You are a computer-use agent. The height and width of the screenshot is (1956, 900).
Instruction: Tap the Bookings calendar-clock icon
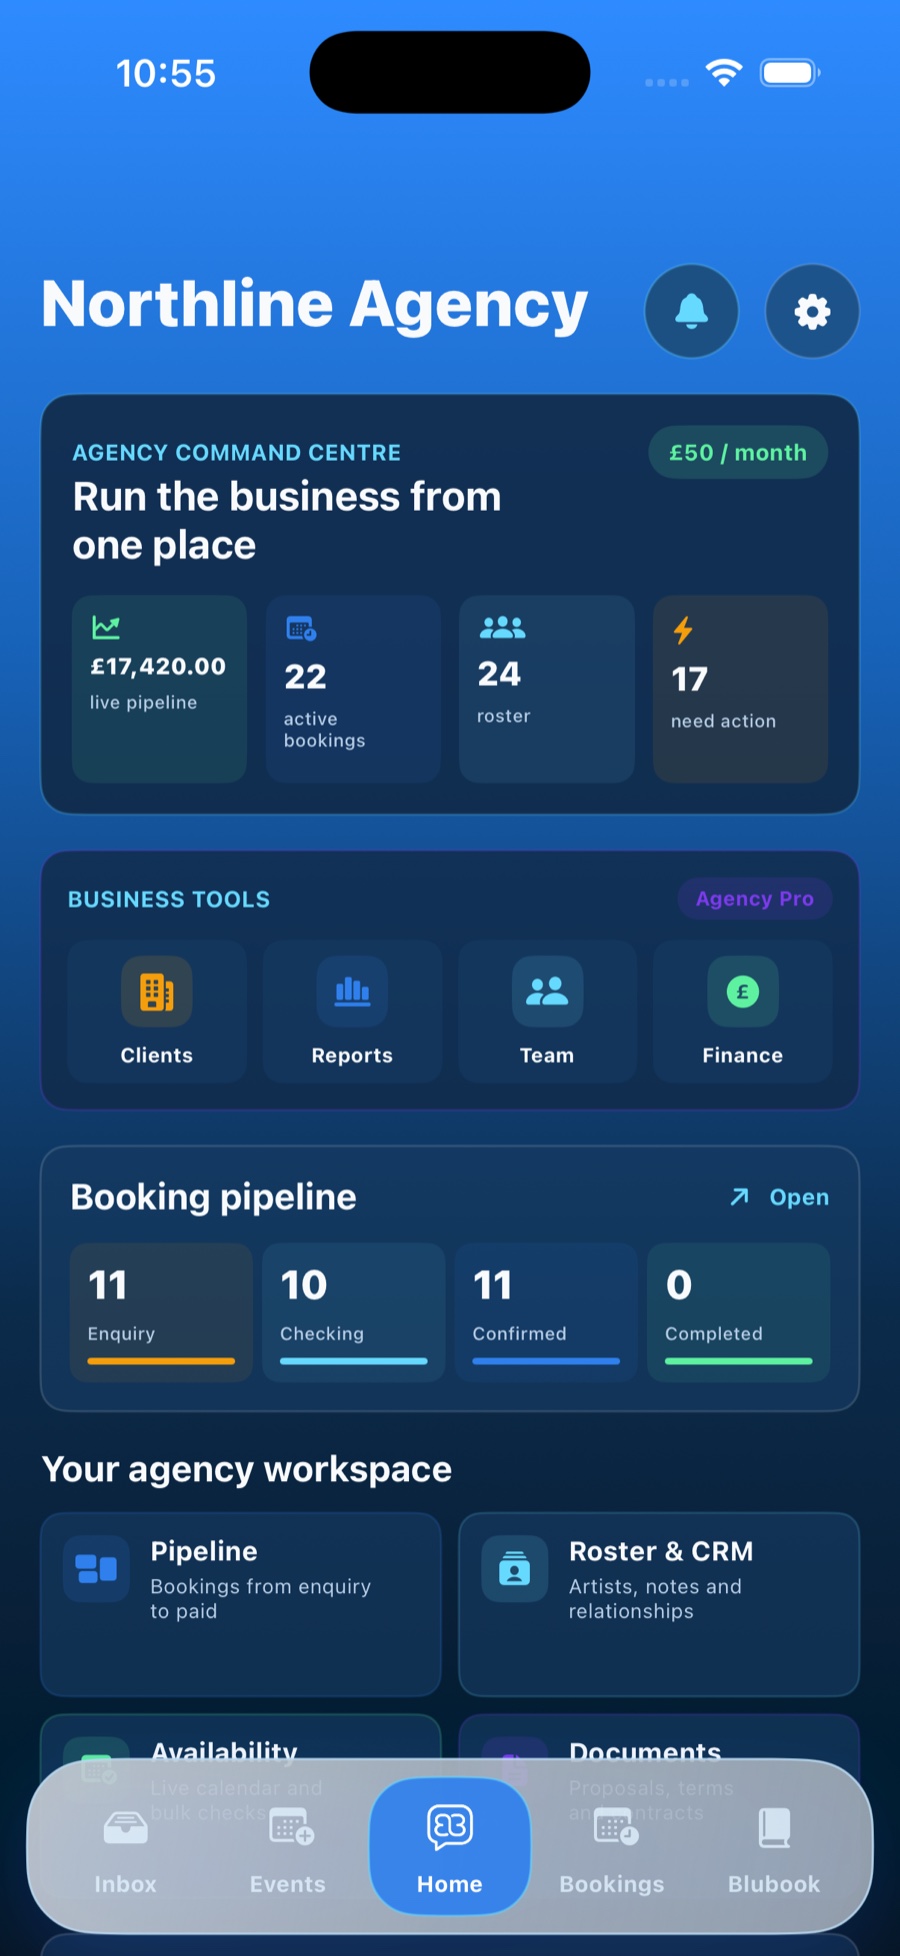(616, 1828)
